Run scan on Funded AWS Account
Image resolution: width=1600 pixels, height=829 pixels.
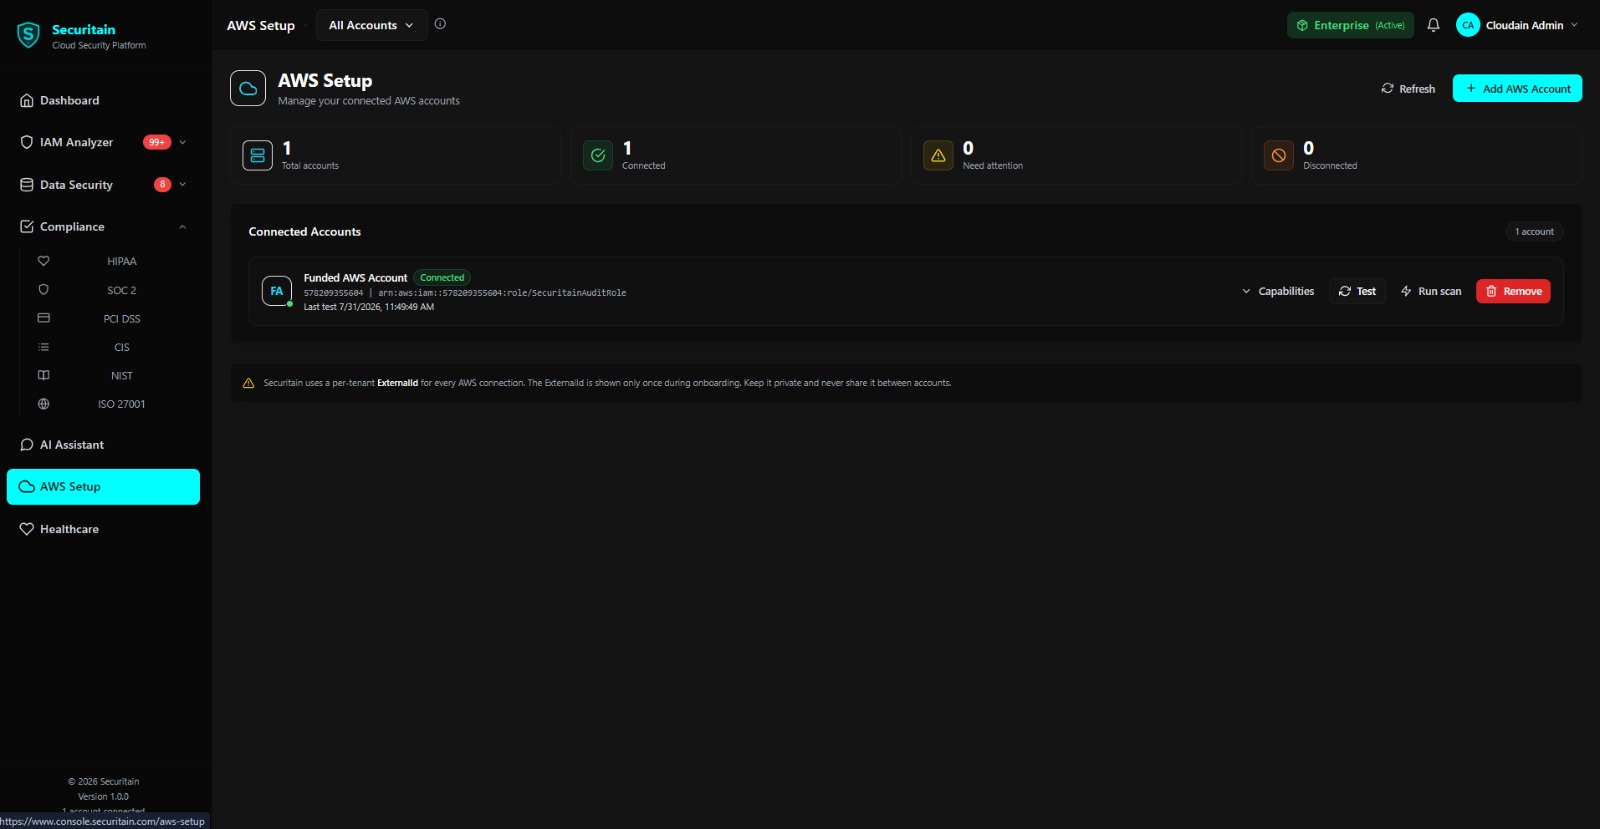pos(1431,291)
